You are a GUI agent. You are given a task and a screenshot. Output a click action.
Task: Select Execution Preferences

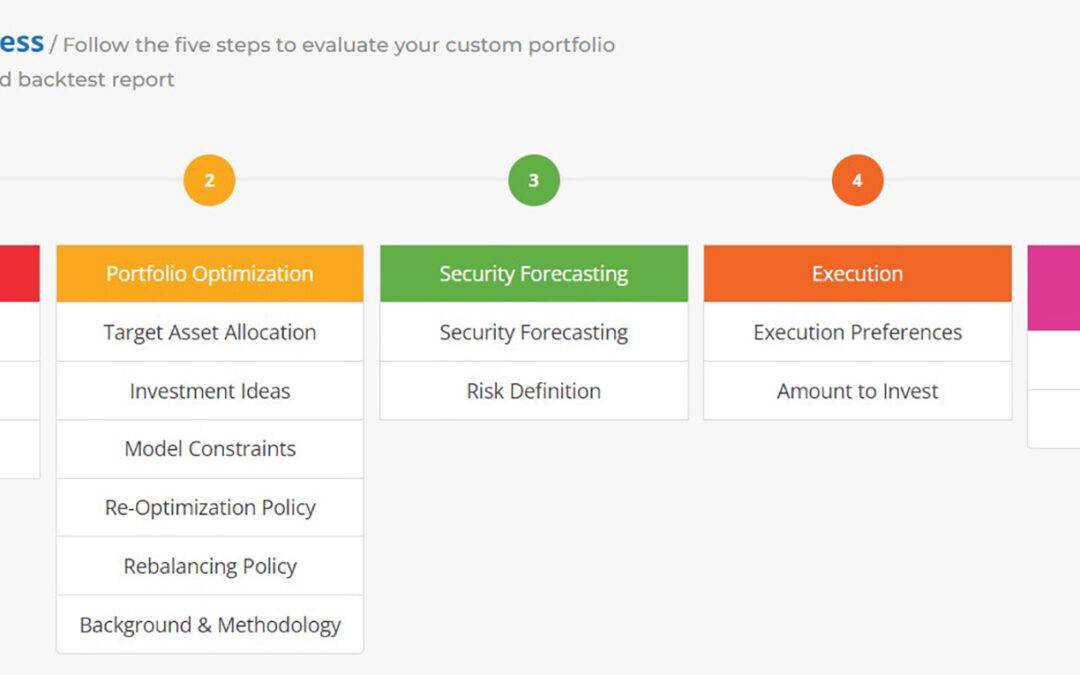(857, 331)
